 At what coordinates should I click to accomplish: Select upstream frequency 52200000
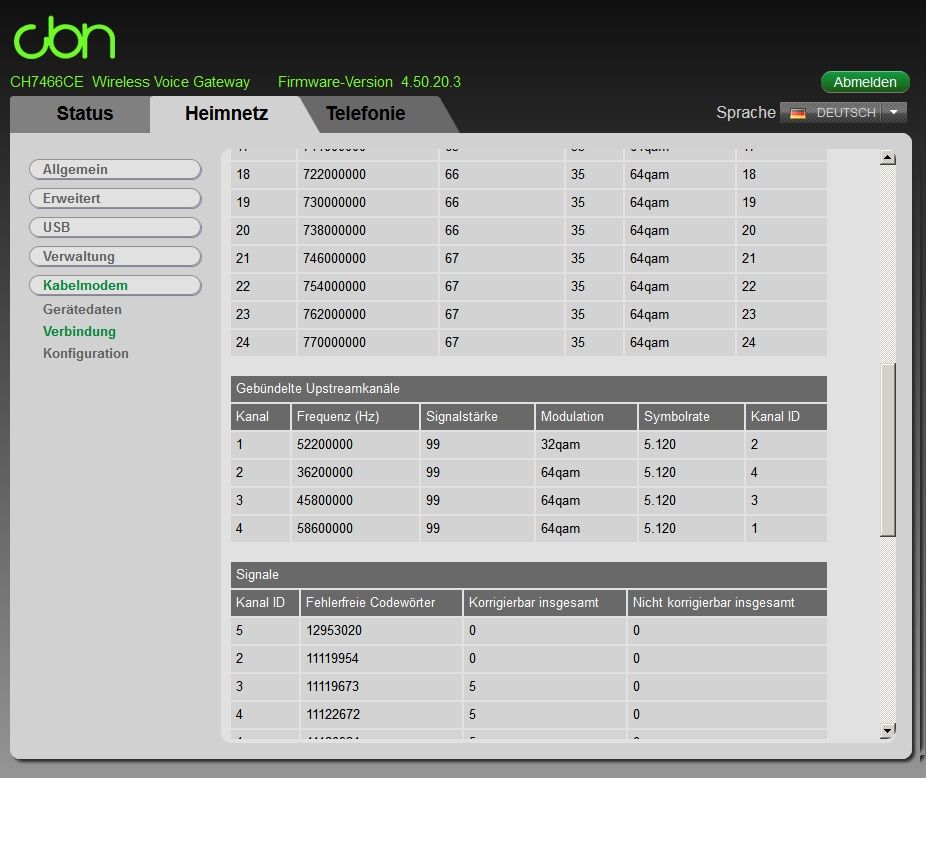coord(355,445)
